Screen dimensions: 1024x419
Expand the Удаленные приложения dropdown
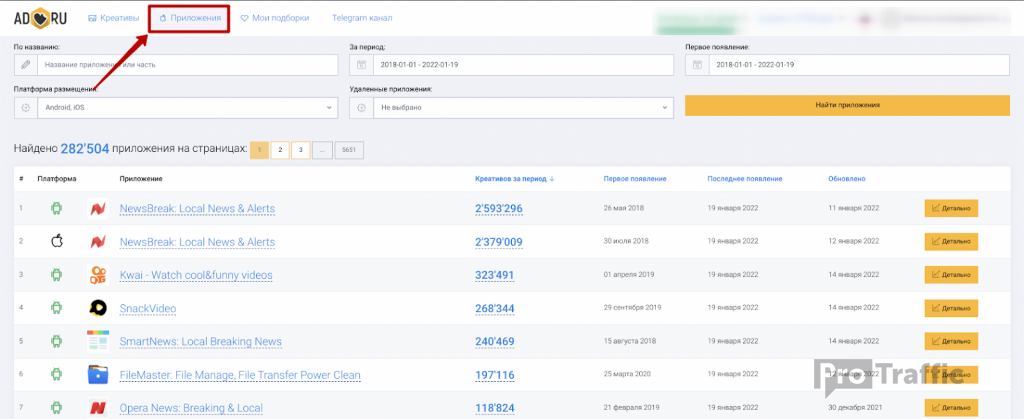(512, 107)
